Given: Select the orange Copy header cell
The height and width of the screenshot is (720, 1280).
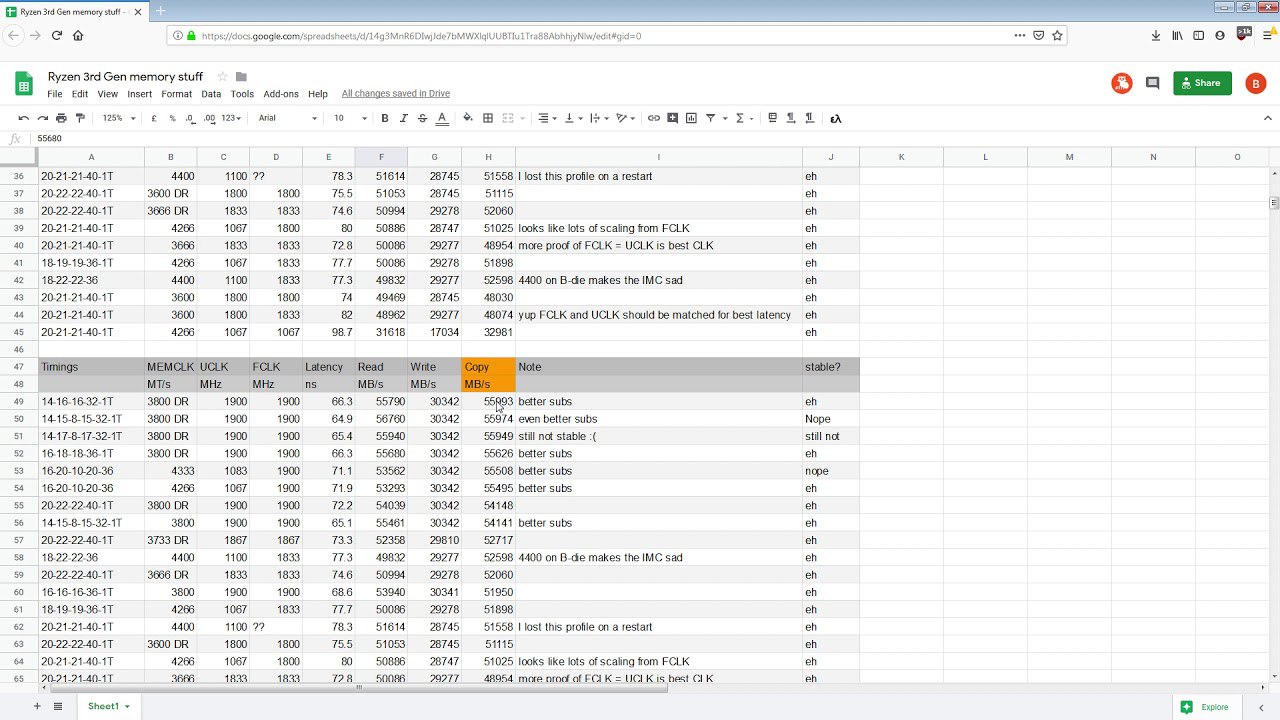Looking at the screenshot, I should (488, 367).
